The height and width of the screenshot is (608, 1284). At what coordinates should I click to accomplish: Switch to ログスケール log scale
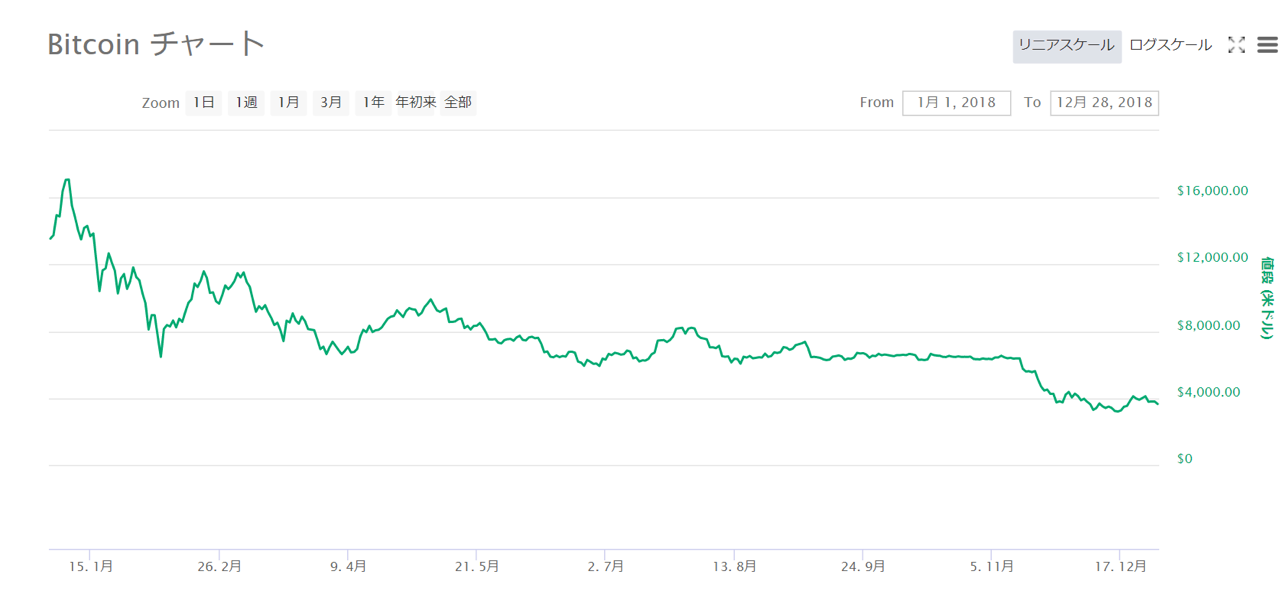tap(1170, 45)
